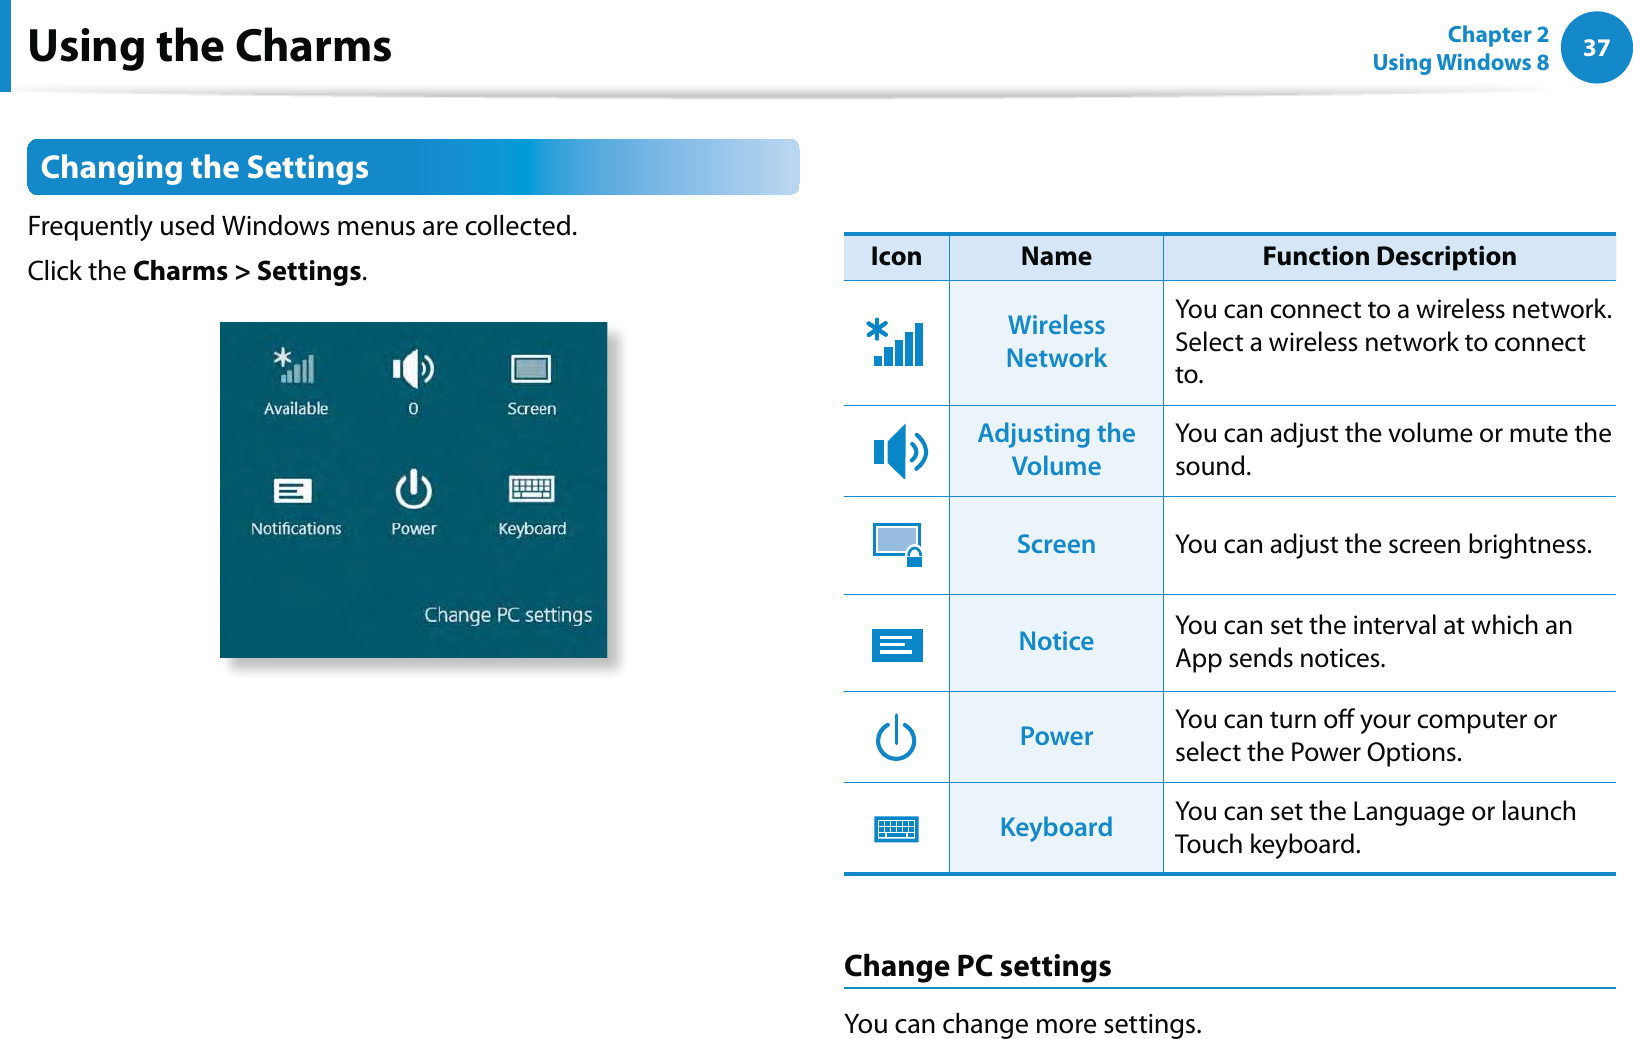Click the Screen brightness icon in Settings panel
Viewport: 1633px width, 1039px height.
click(531, 369)
